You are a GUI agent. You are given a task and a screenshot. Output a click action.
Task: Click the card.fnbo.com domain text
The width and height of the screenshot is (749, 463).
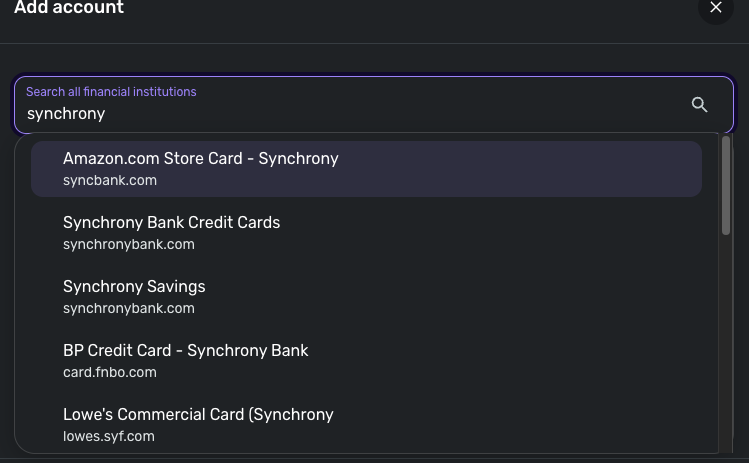coord(110,373)
